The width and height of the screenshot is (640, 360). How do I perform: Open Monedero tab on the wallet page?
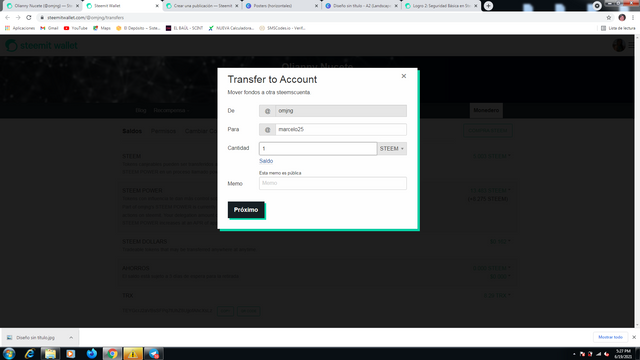(x=486, y=110)
